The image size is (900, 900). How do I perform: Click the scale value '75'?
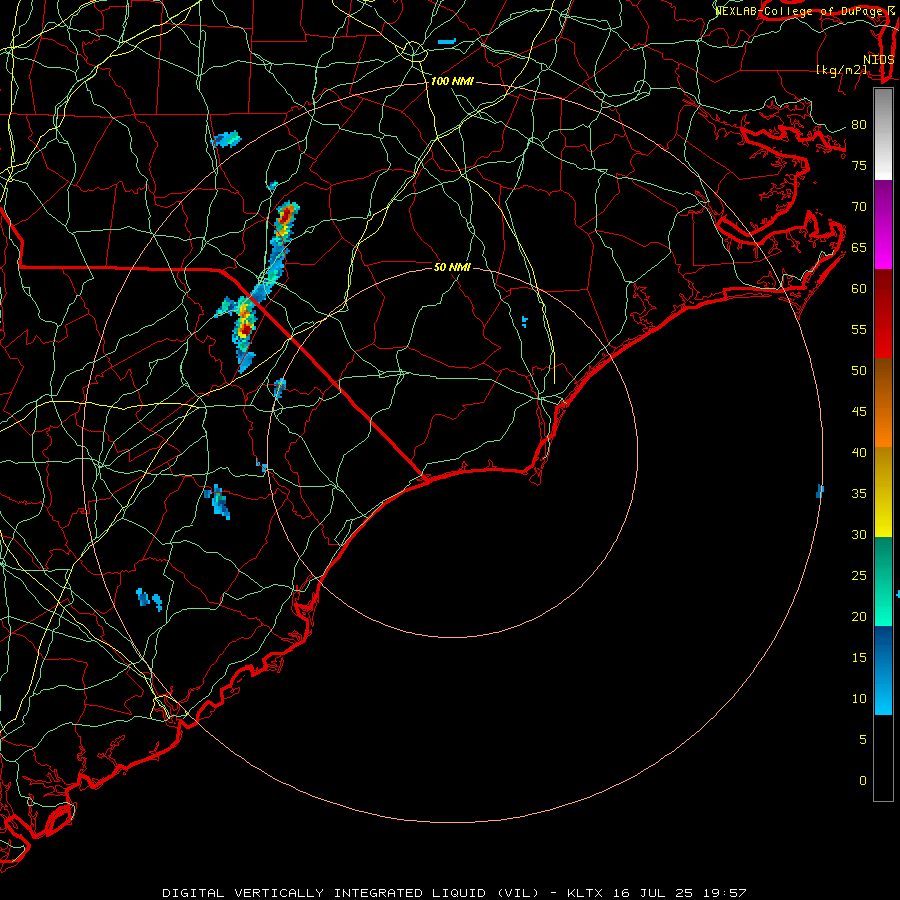click(859, 166)
